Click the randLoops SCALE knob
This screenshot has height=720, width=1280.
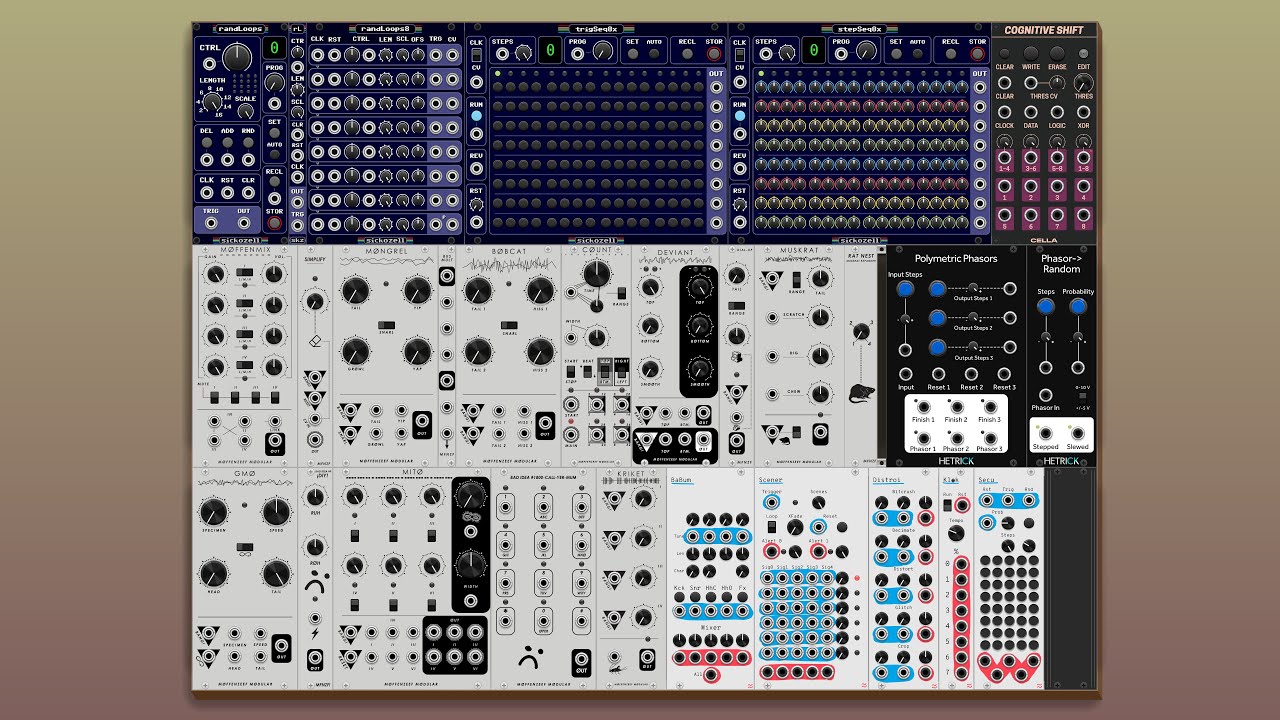246,112
